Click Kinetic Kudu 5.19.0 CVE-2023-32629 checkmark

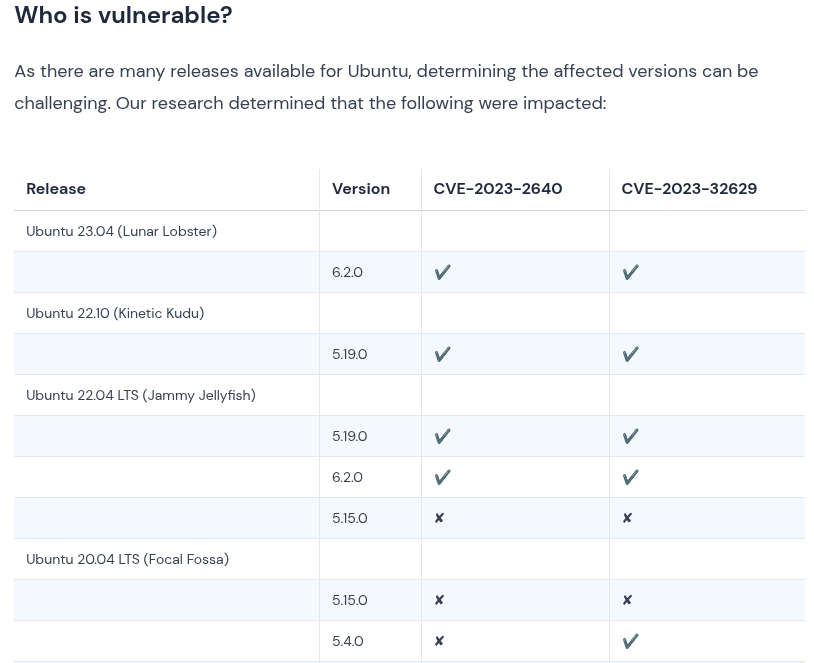click(630, 354)
